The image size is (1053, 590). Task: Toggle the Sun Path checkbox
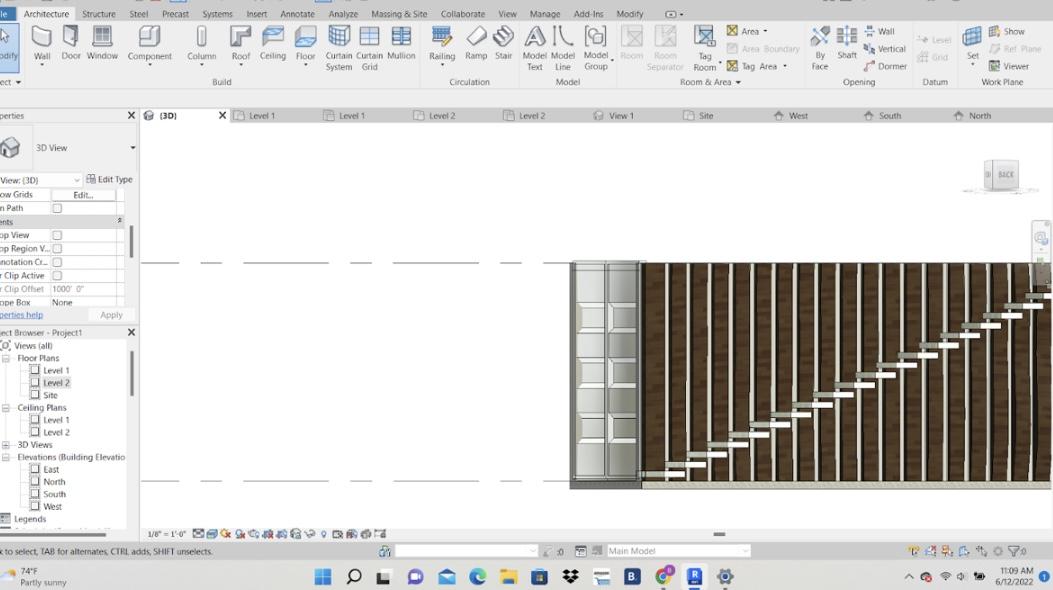[57, 208]
